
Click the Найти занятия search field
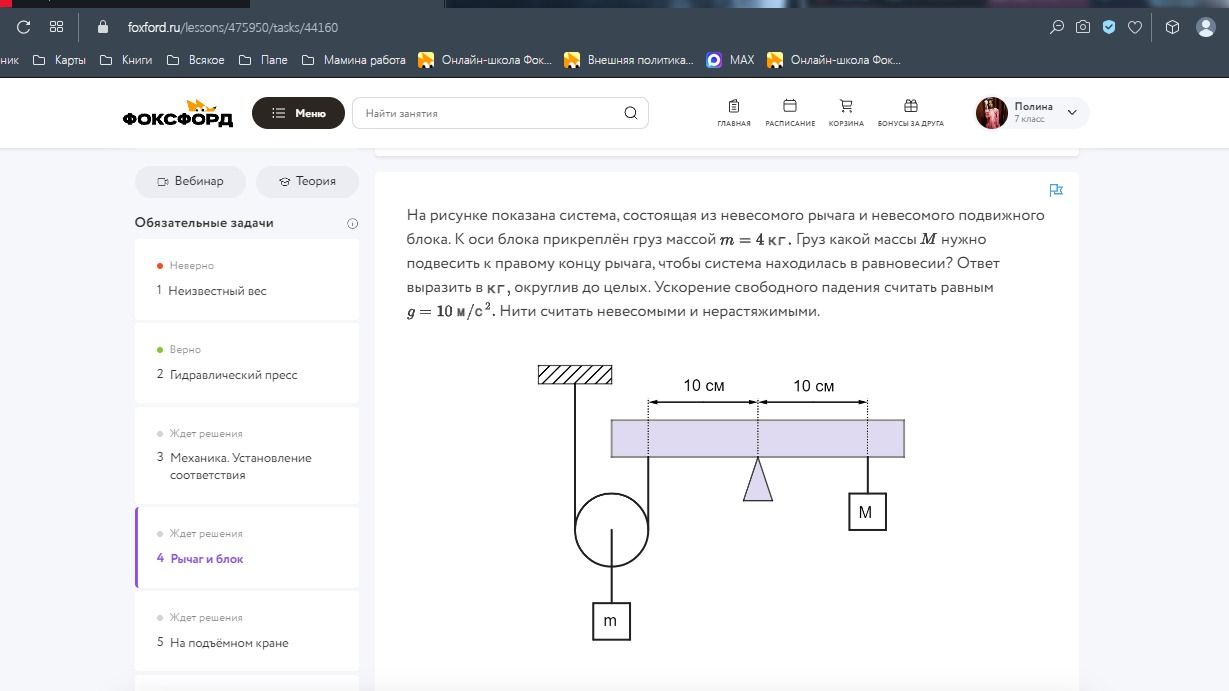tap(500, 113)
